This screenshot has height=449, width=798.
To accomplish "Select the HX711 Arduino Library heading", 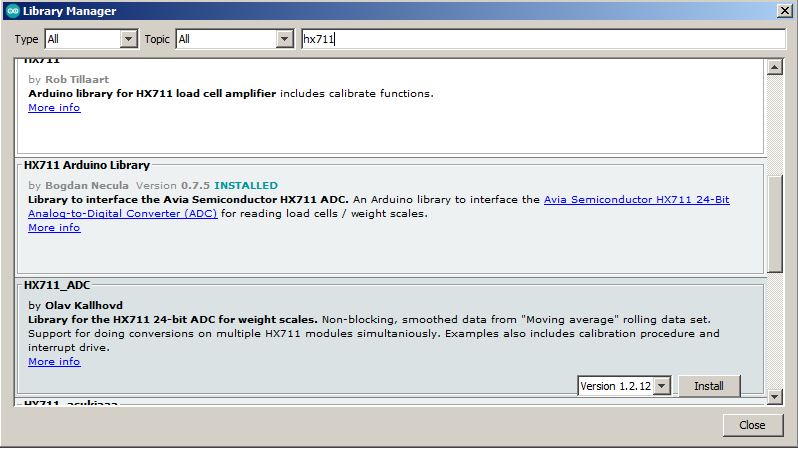I will [87, 165].
